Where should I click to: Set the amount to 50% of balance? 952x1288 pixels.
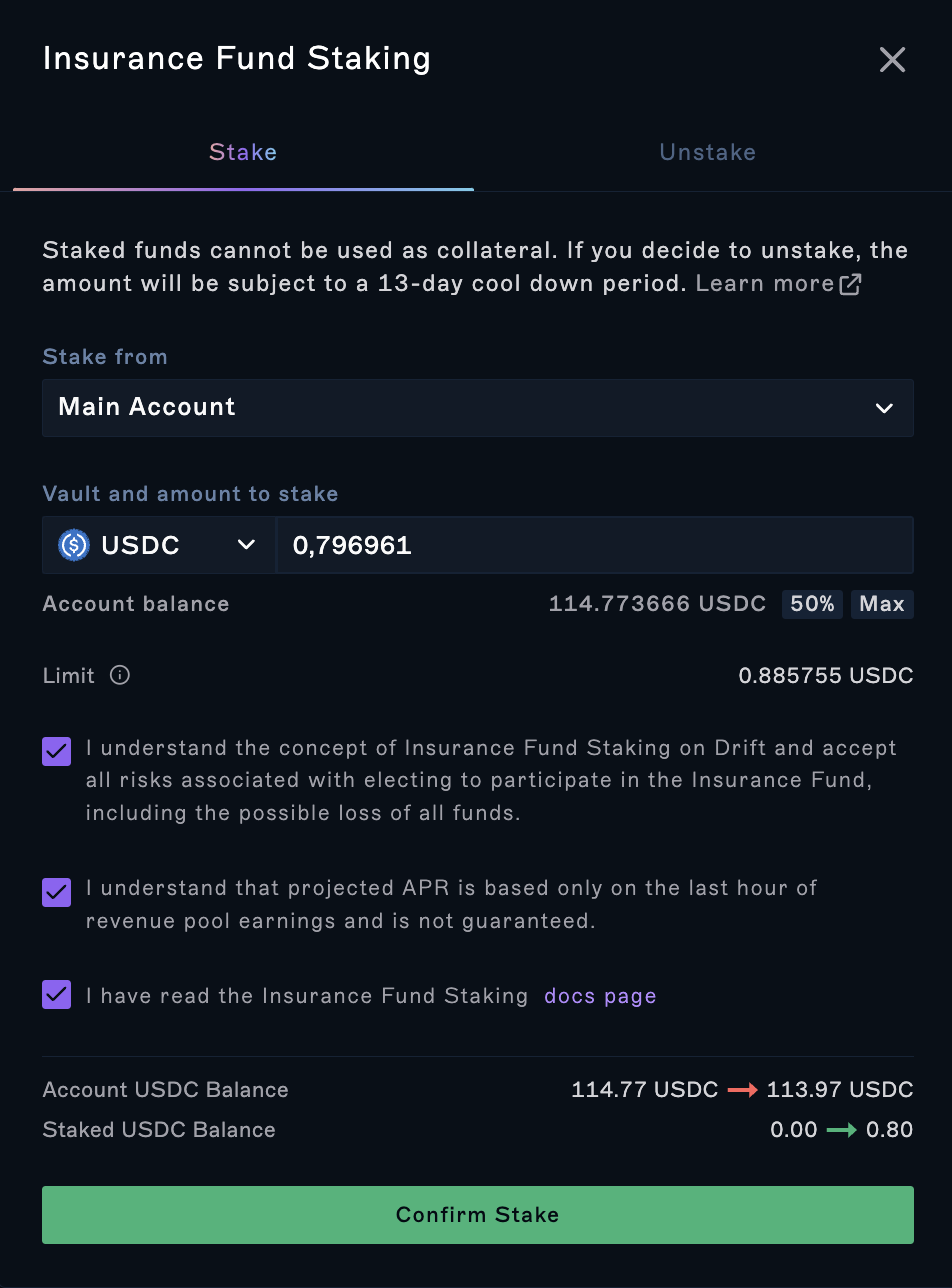[812, 604]
